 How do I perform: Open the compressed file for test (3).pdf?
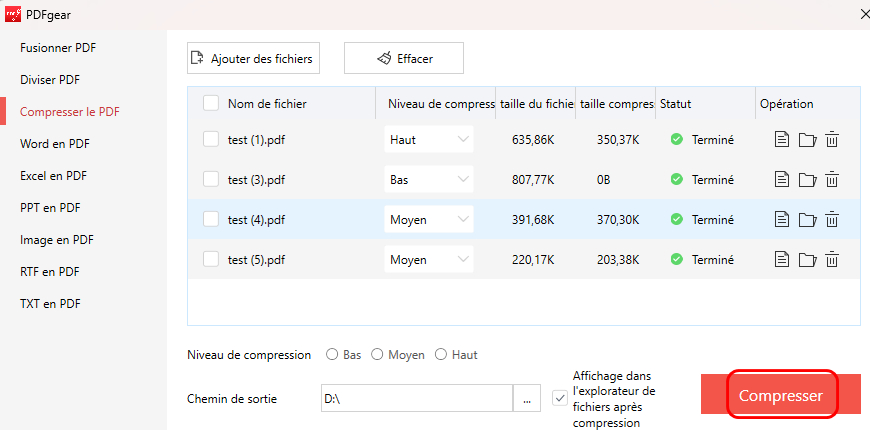tap(782, 180)
